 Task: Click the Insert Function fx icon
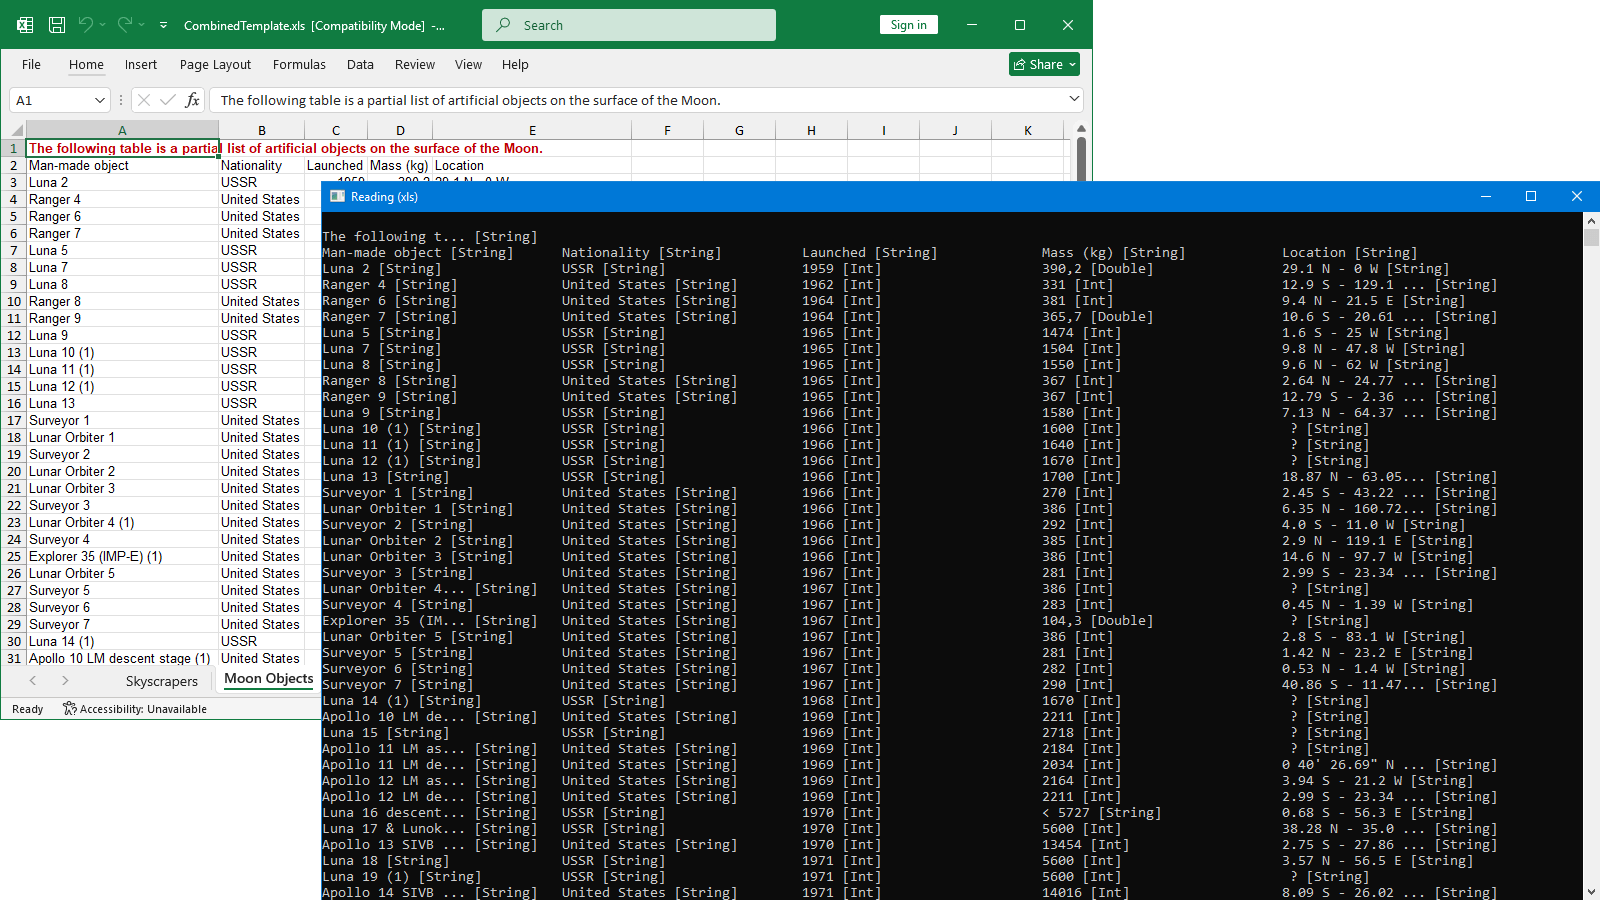(x=193, y=100)
